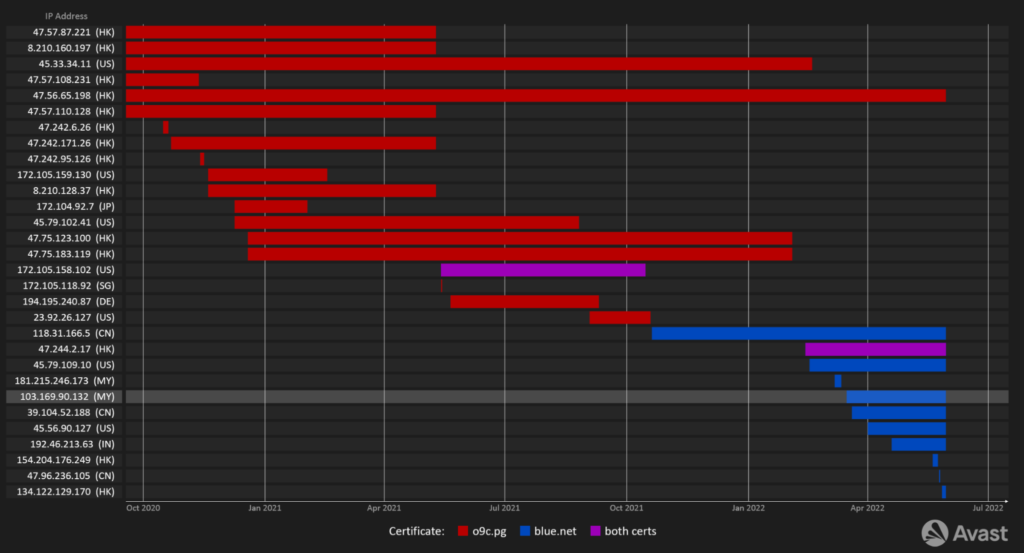1024x553 pixels.
Task: Click the Jan 2021 axis label
Action: click(x=265, y=508)
